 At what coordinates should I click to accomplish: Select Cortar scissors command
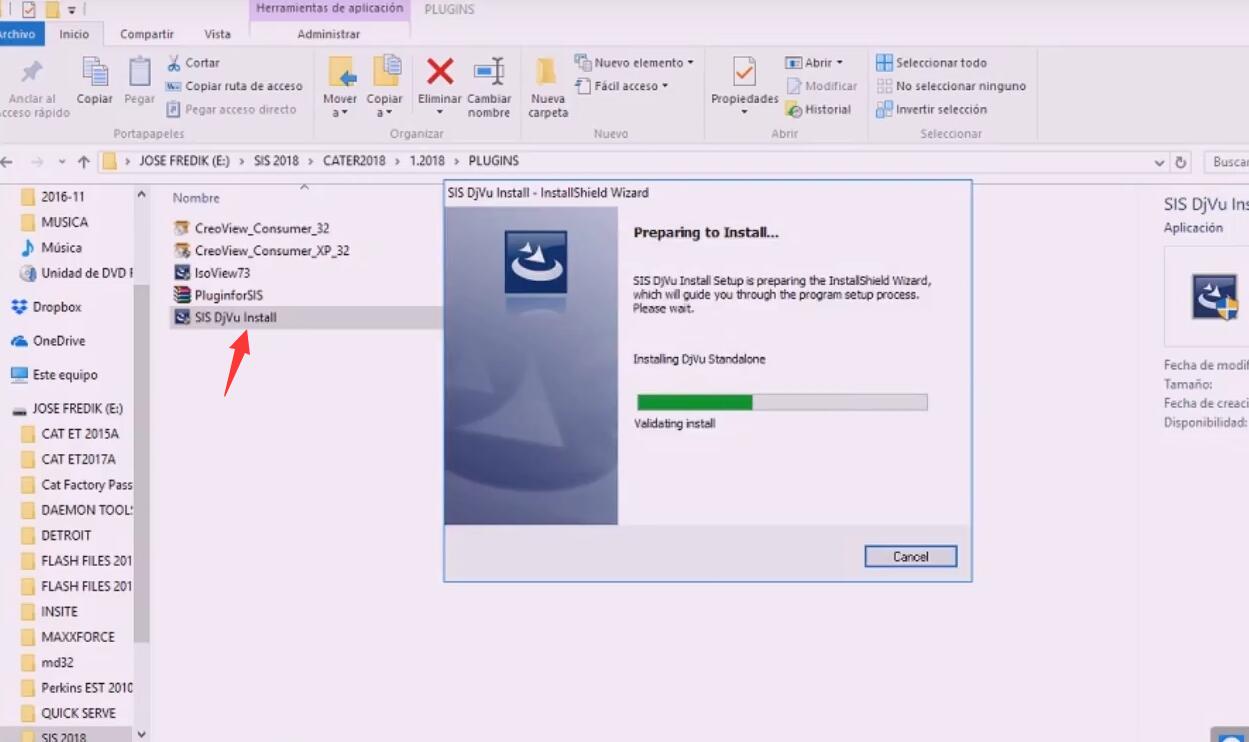[x=193, y=62]
